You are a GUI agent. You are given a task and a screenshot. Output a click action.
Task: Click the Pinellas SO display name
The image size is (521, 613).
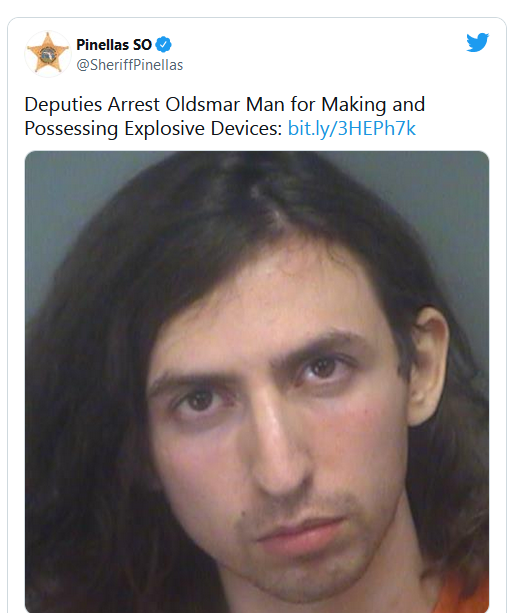[114, 45]
